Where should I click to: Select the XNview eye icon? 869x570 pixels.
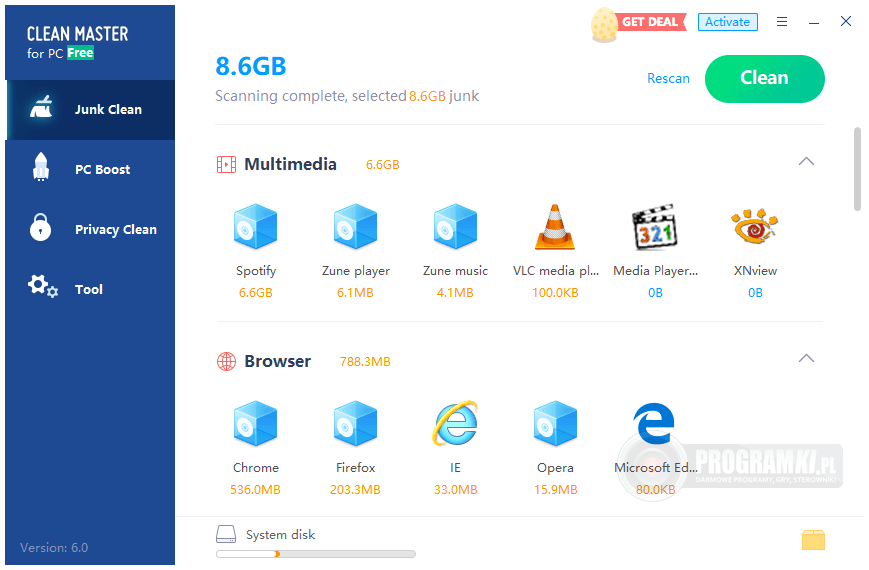[x=755, y=226]
